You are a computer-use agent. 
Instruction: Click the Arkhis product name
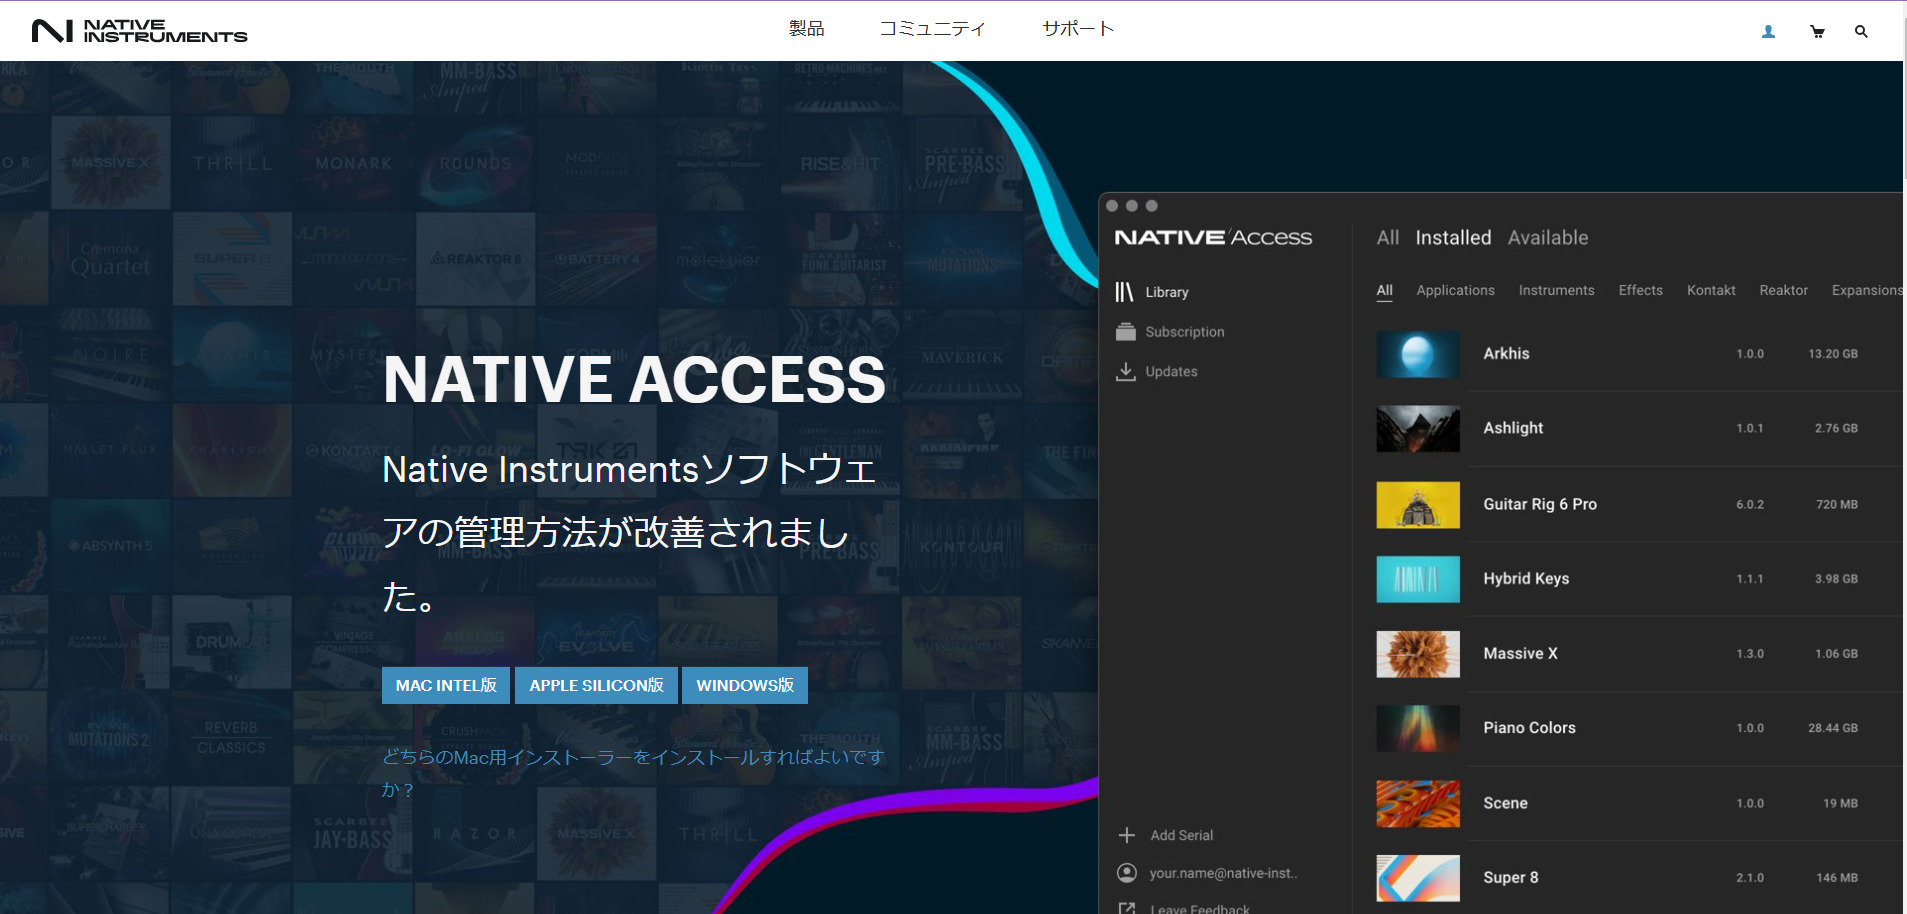[x=1506, y=354]
